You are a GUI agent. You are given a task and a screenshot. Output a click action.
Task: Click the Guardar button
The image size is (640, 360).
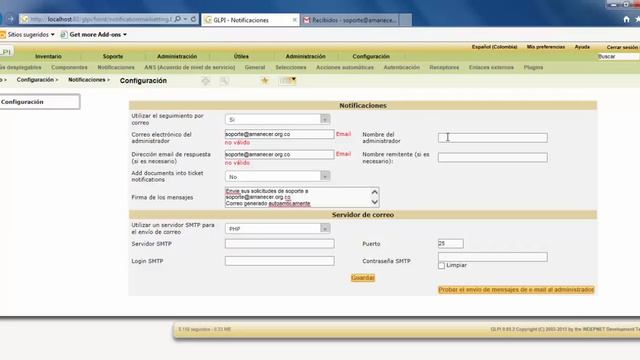coord(363,278)
